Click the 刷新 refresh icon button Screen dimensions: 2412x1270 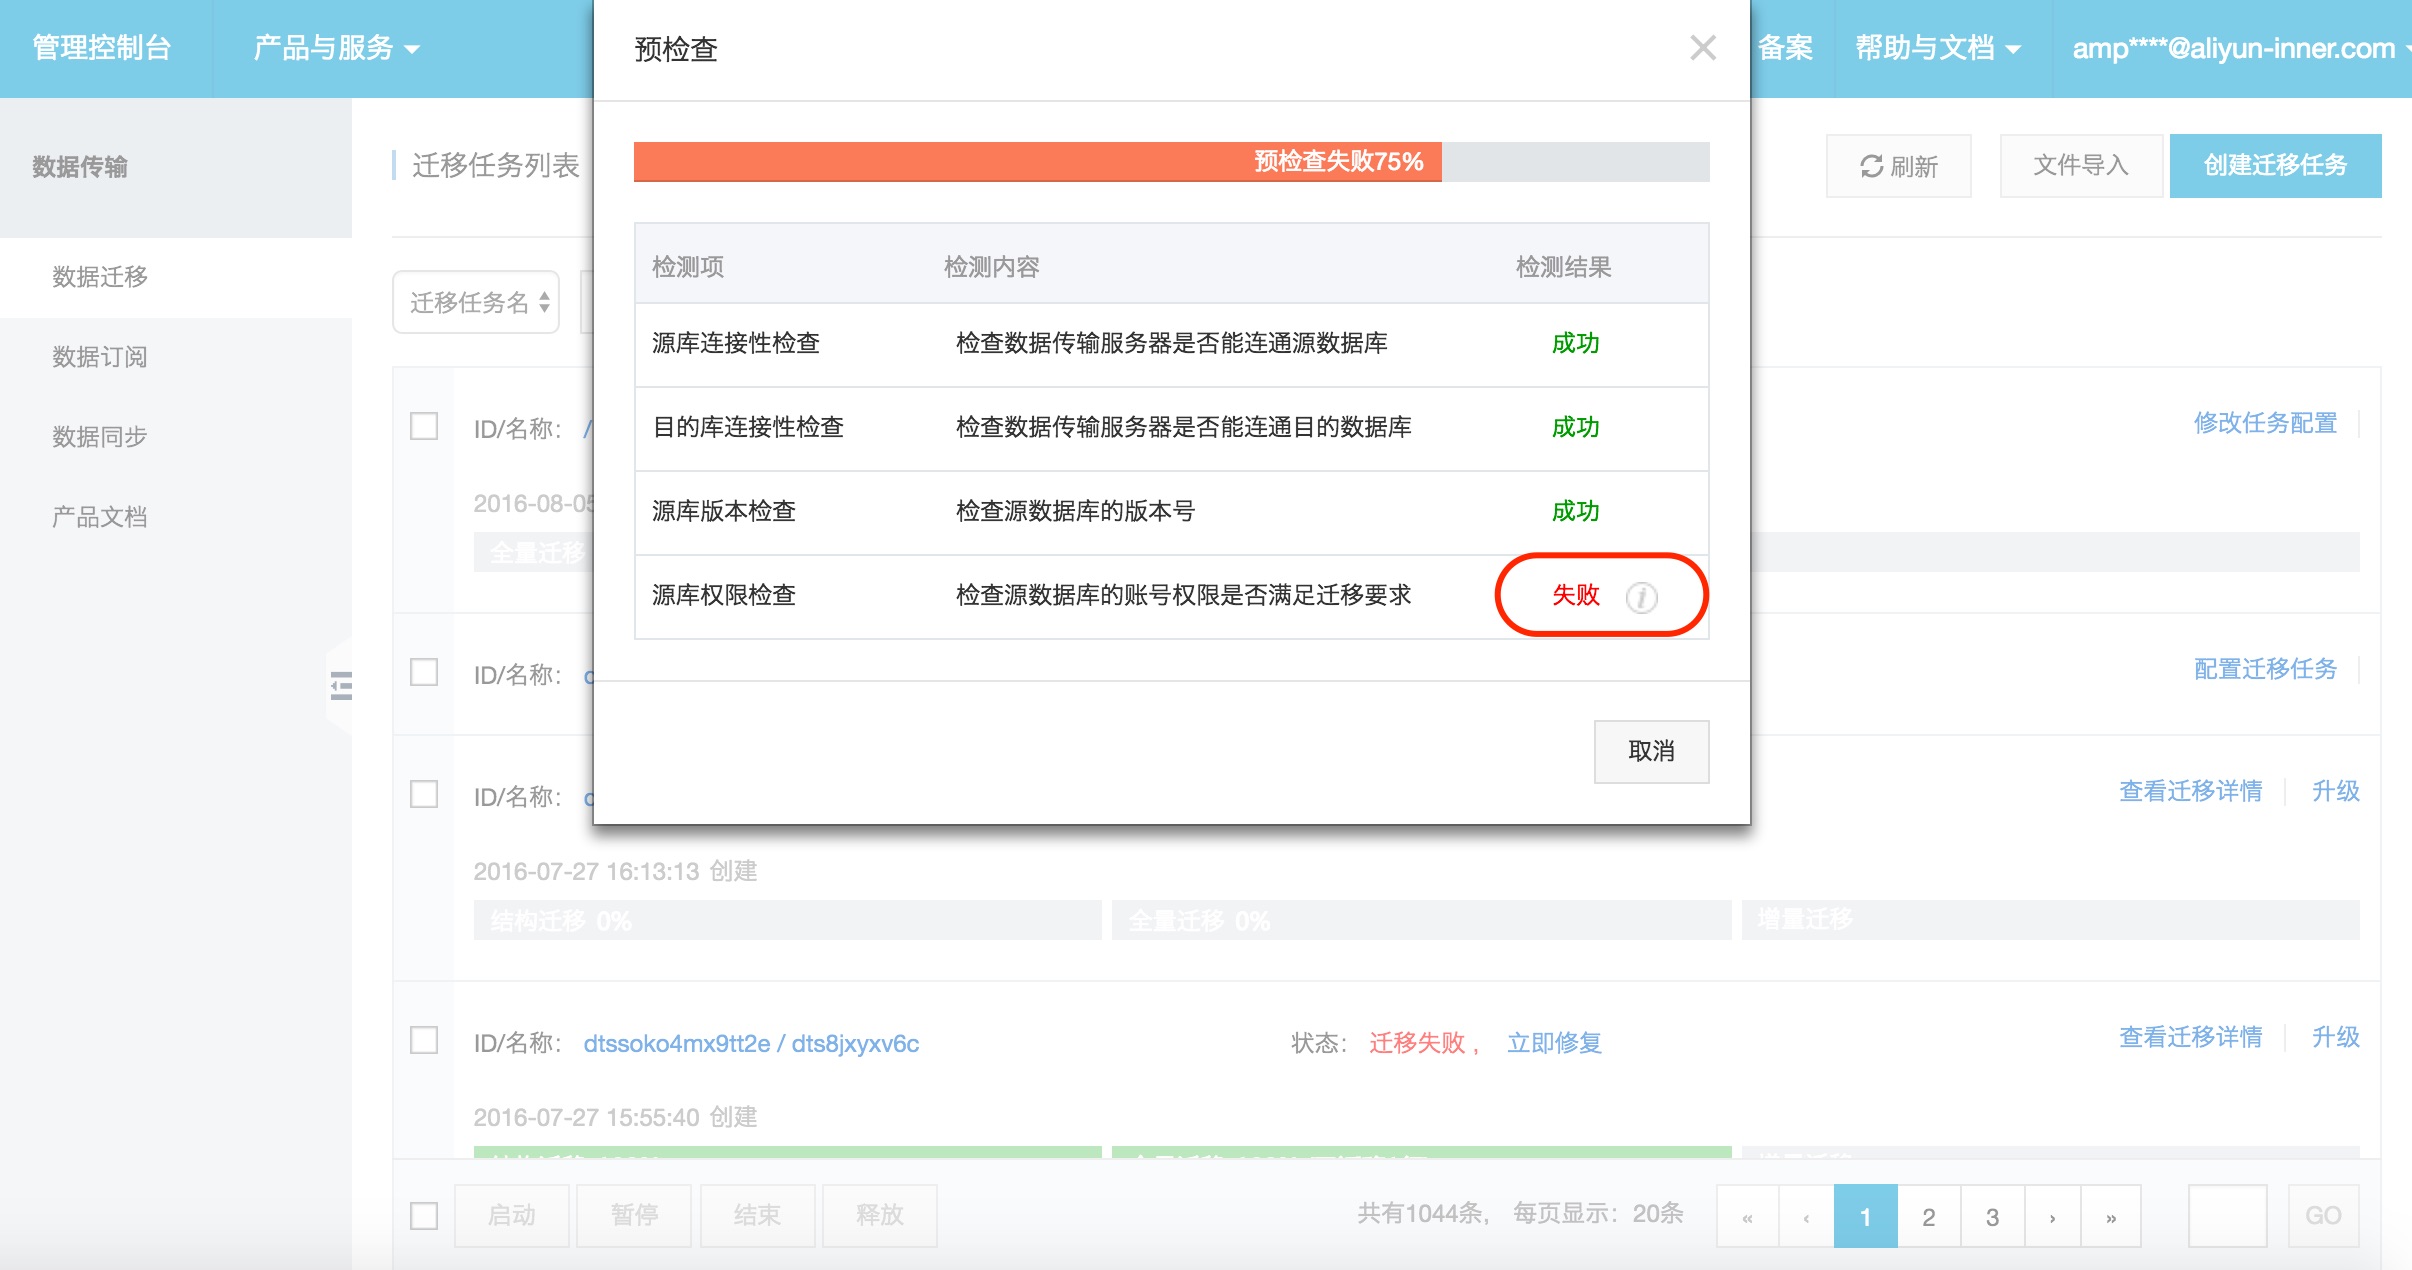[1897, 166]
